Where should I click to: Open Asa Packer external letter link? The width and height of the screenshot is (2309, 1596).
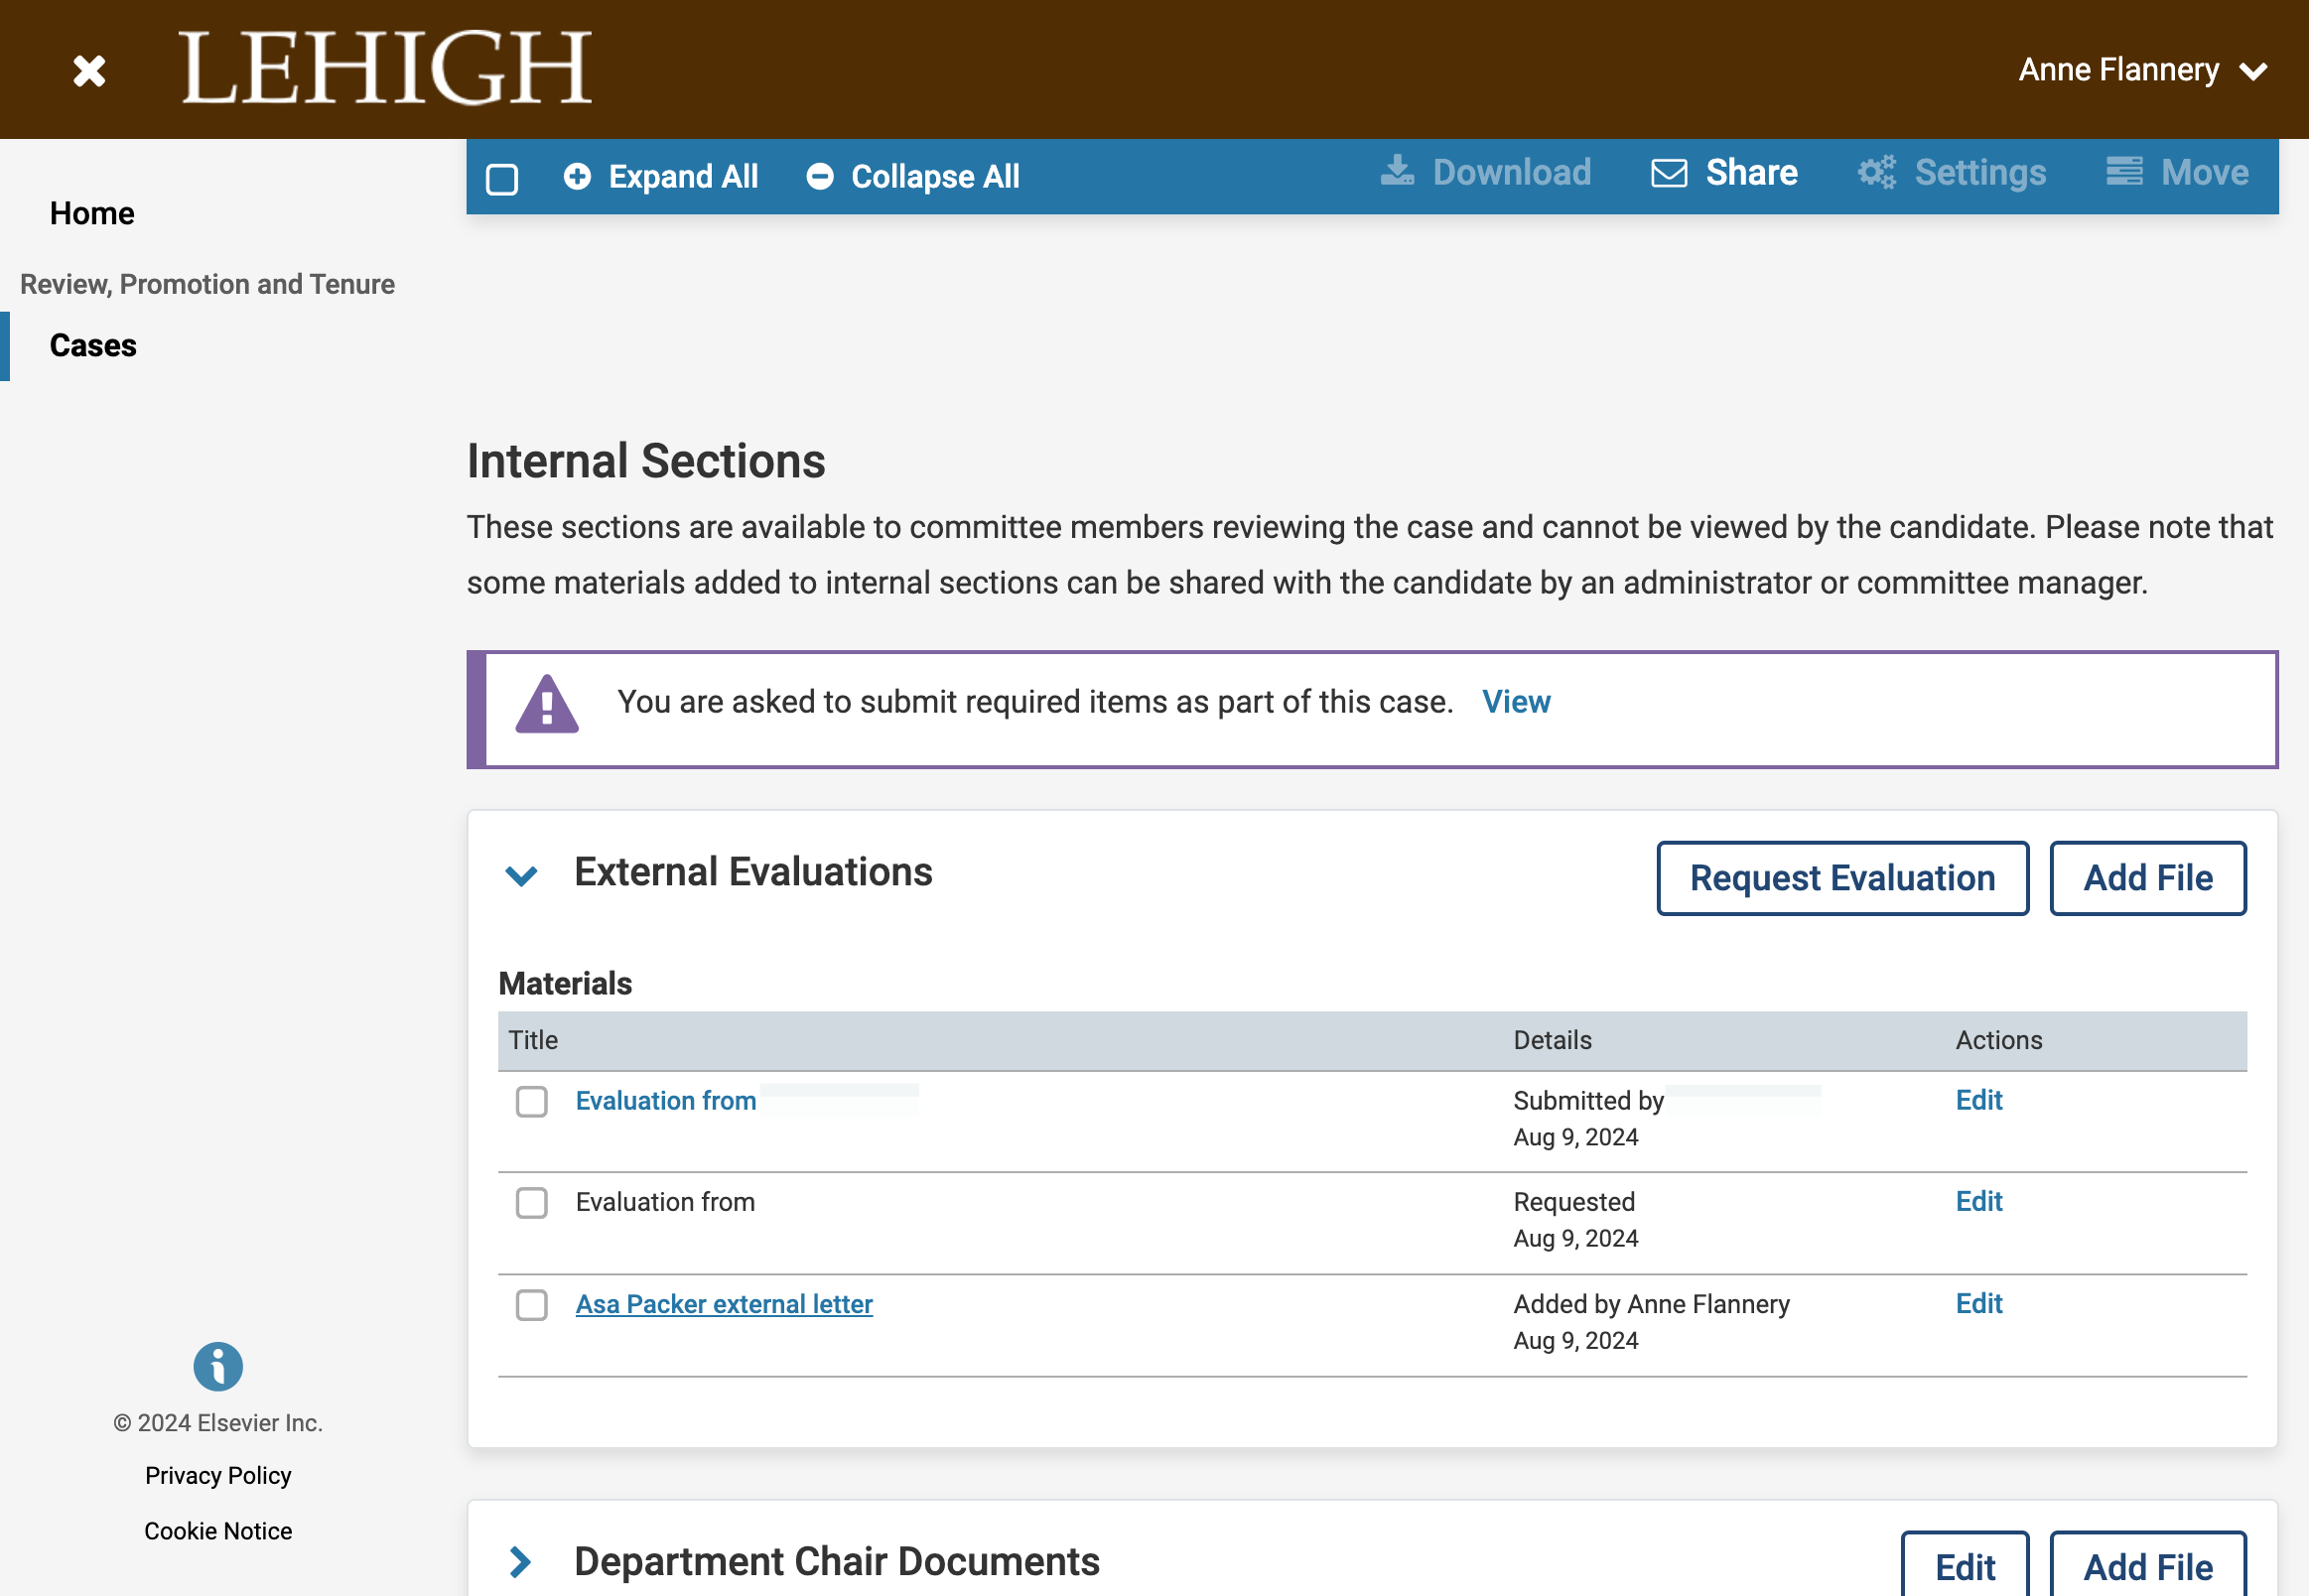pyautogui.click(x=724, y=1304)
